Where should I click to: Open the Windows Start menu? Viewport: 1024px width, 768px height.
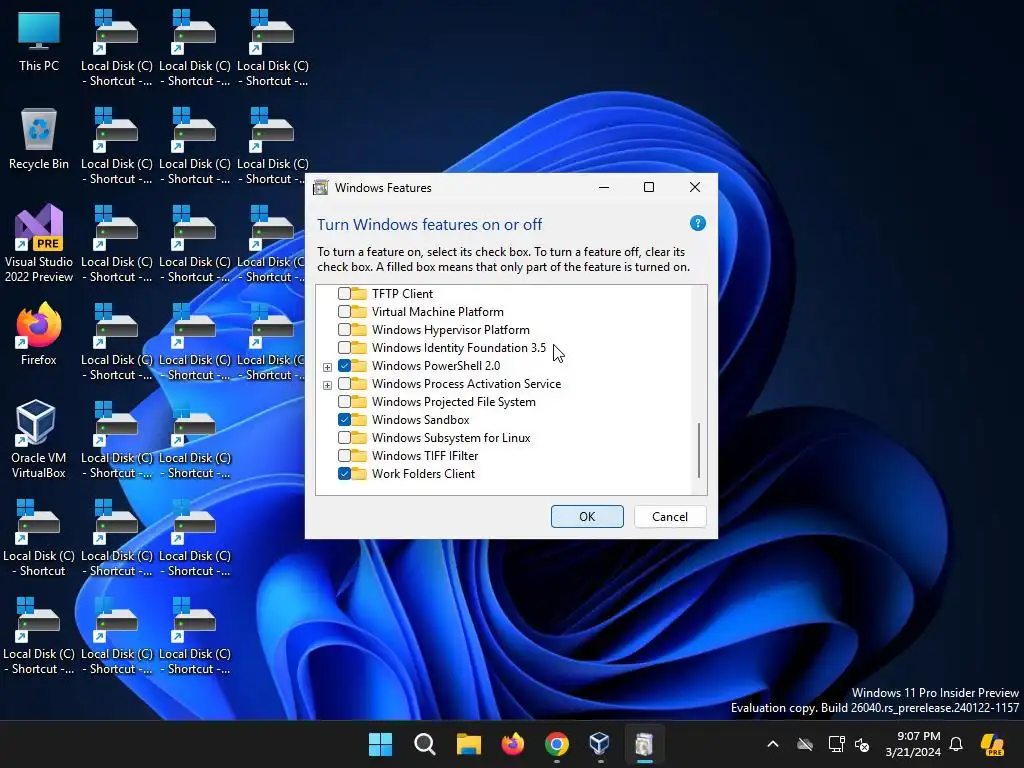coord(380,744)
